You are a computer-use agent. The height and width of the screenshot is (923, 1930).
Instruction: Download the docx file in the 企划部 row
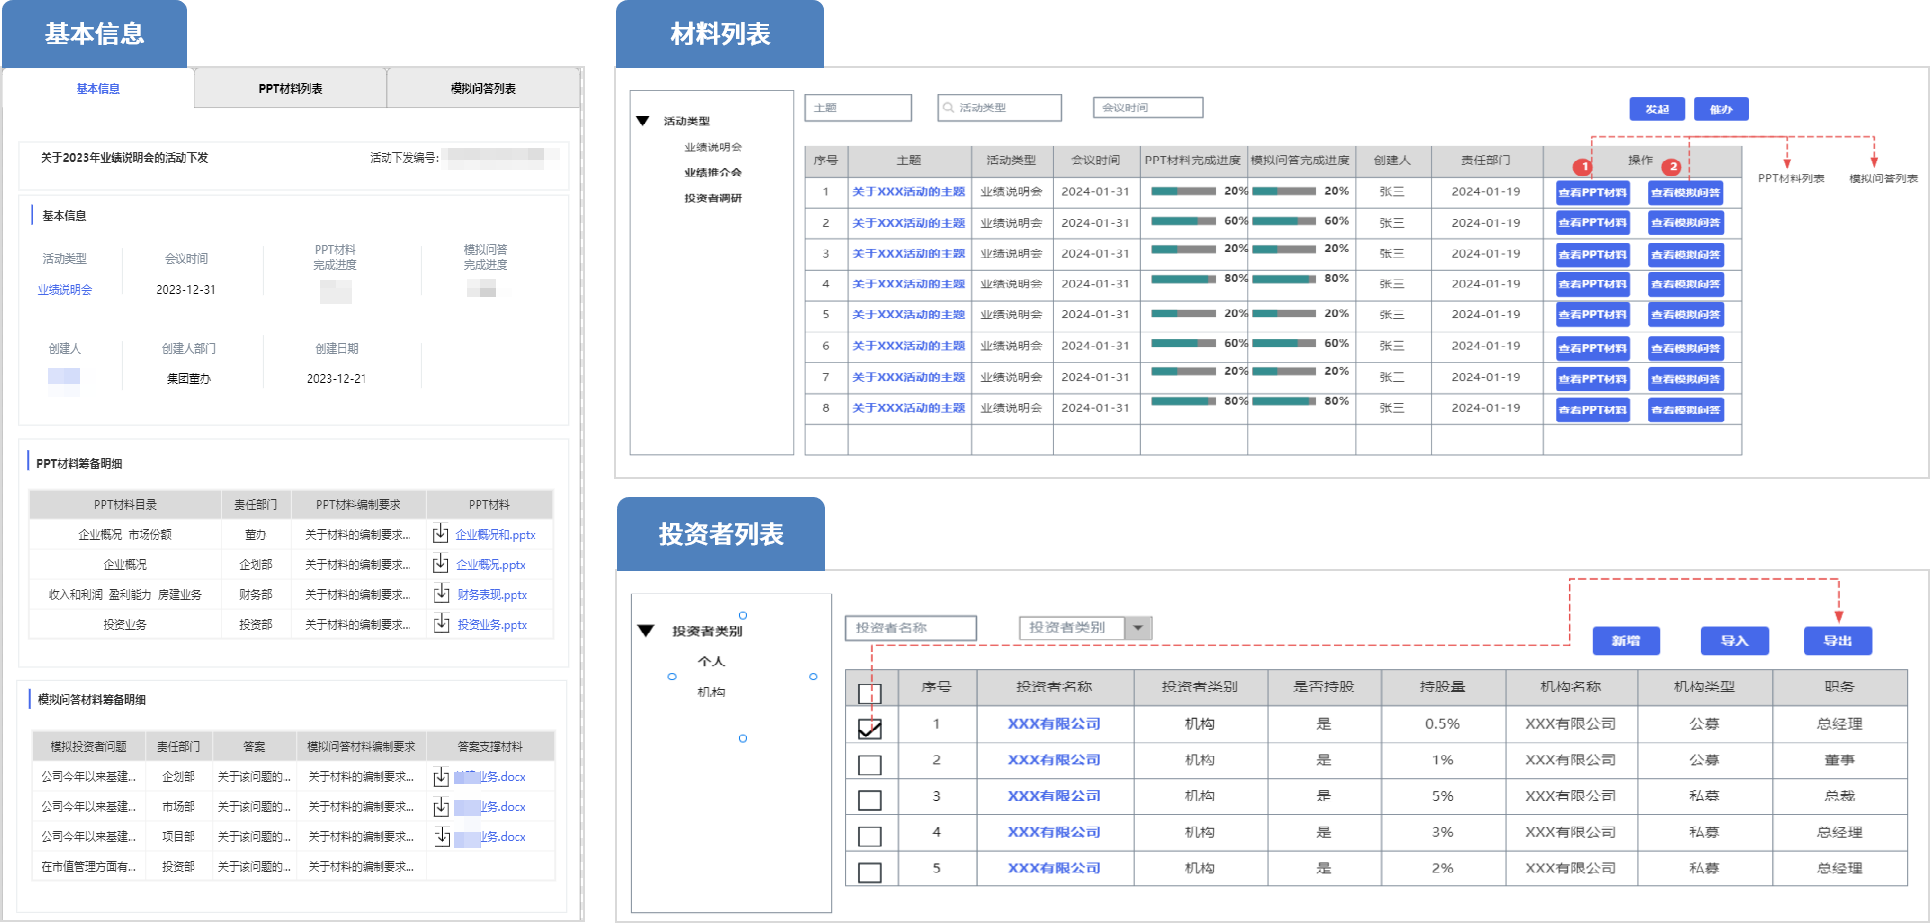(x=441, y=777)
